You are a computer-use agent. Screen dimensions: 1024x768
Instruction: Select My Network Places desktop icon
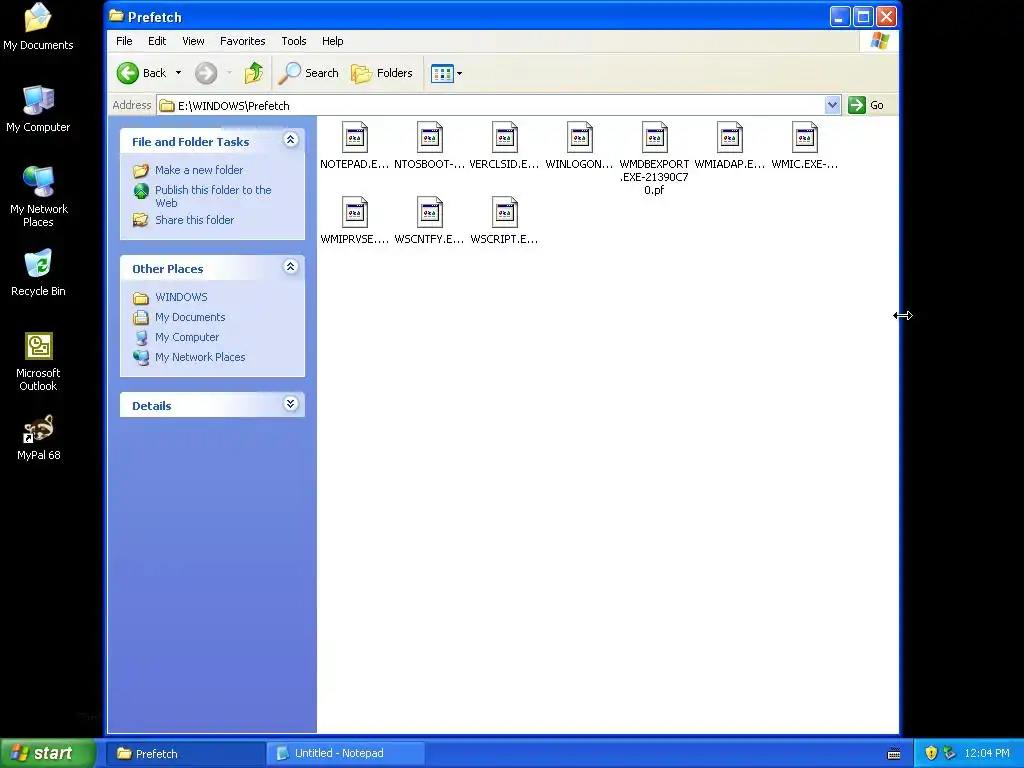tap(39, 196)
